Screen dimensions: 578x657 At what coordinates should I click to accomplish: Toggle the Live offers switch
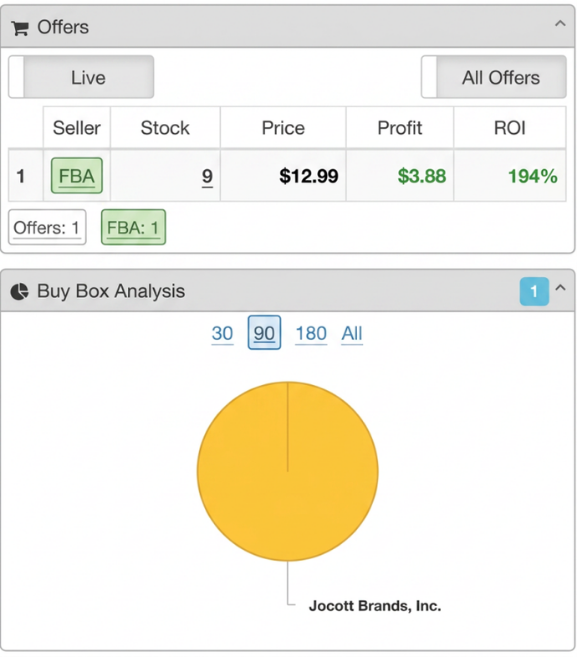pyautogui.click(x=81, y=77)
